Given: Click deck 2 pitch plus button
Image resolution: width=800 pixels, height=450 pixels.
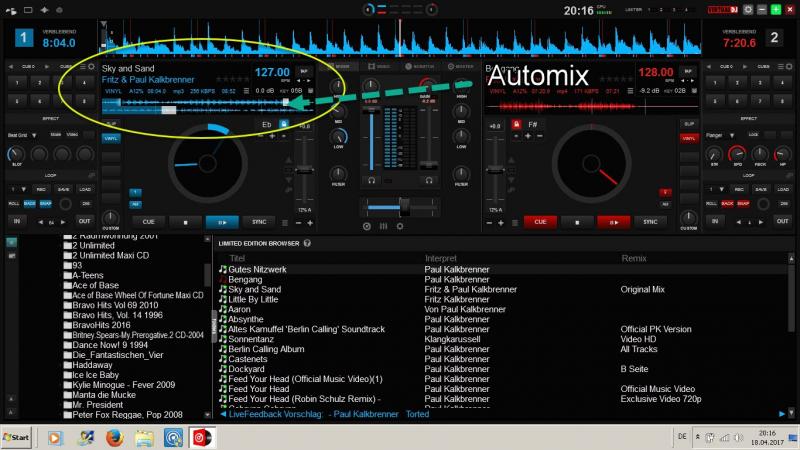Looking at the screenshot, I should click(x=501, y=223).
